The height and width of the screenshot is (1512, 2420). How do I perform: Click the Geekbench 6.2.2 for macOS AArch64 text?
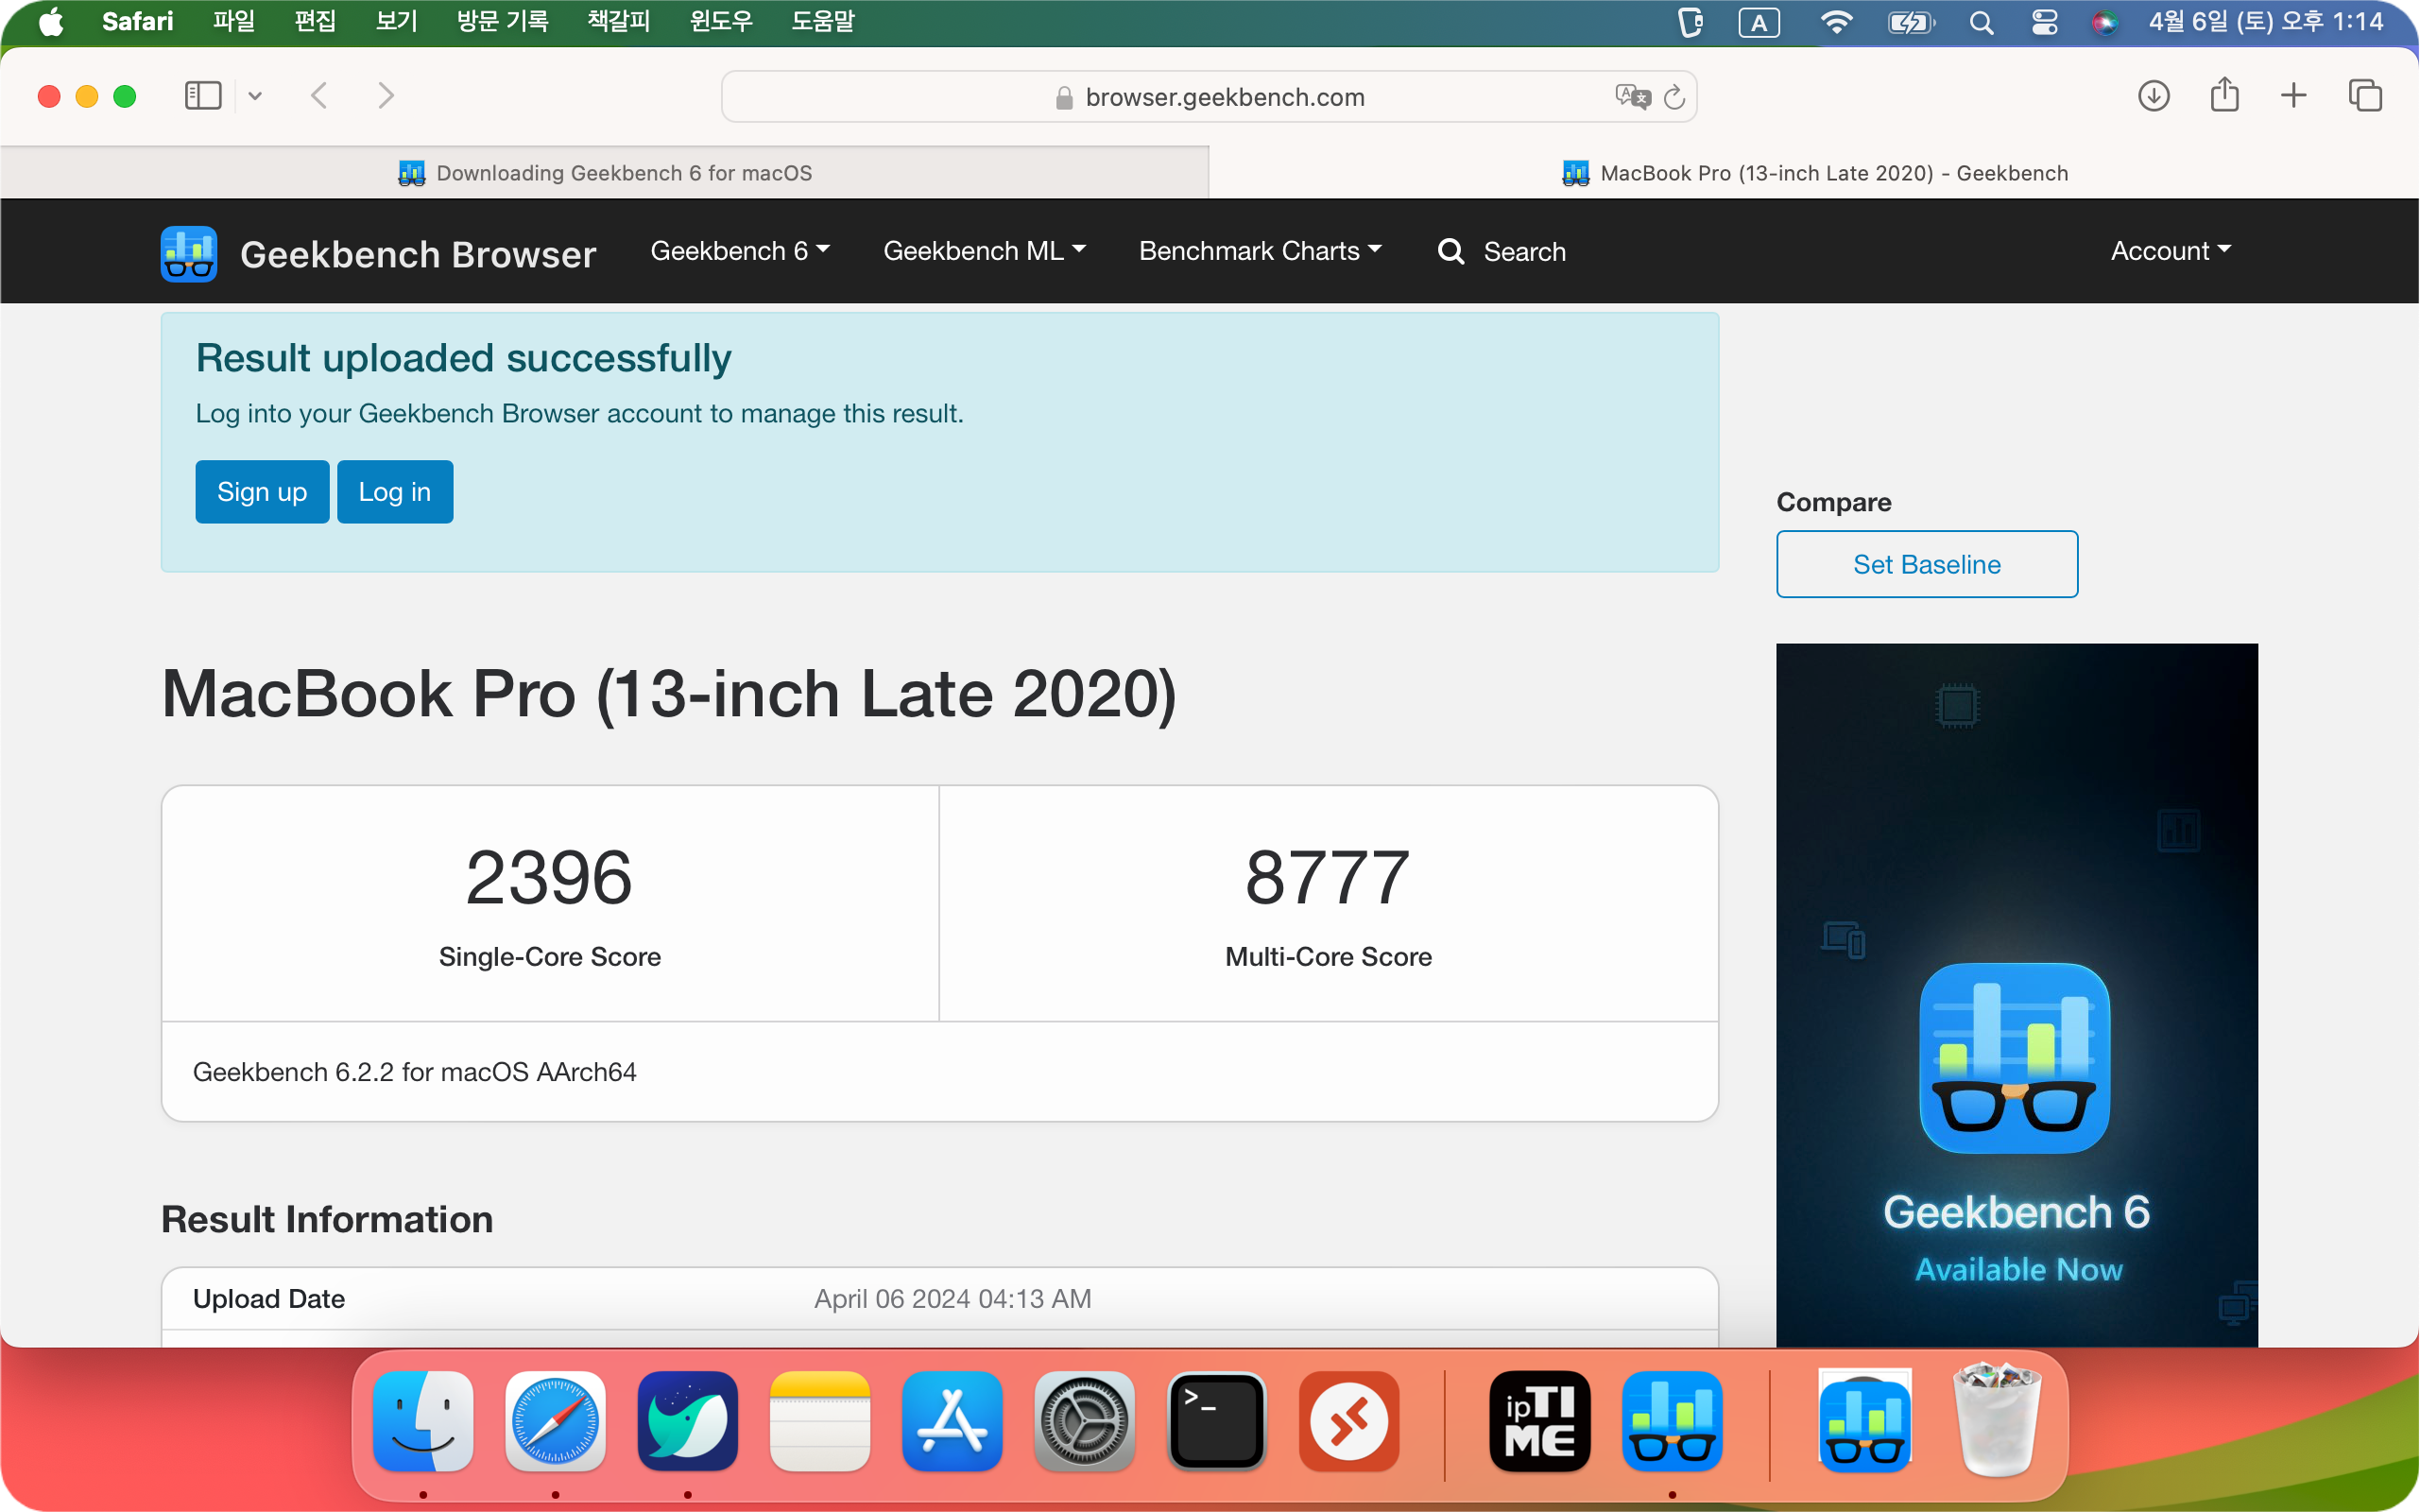click(415, 1072)
